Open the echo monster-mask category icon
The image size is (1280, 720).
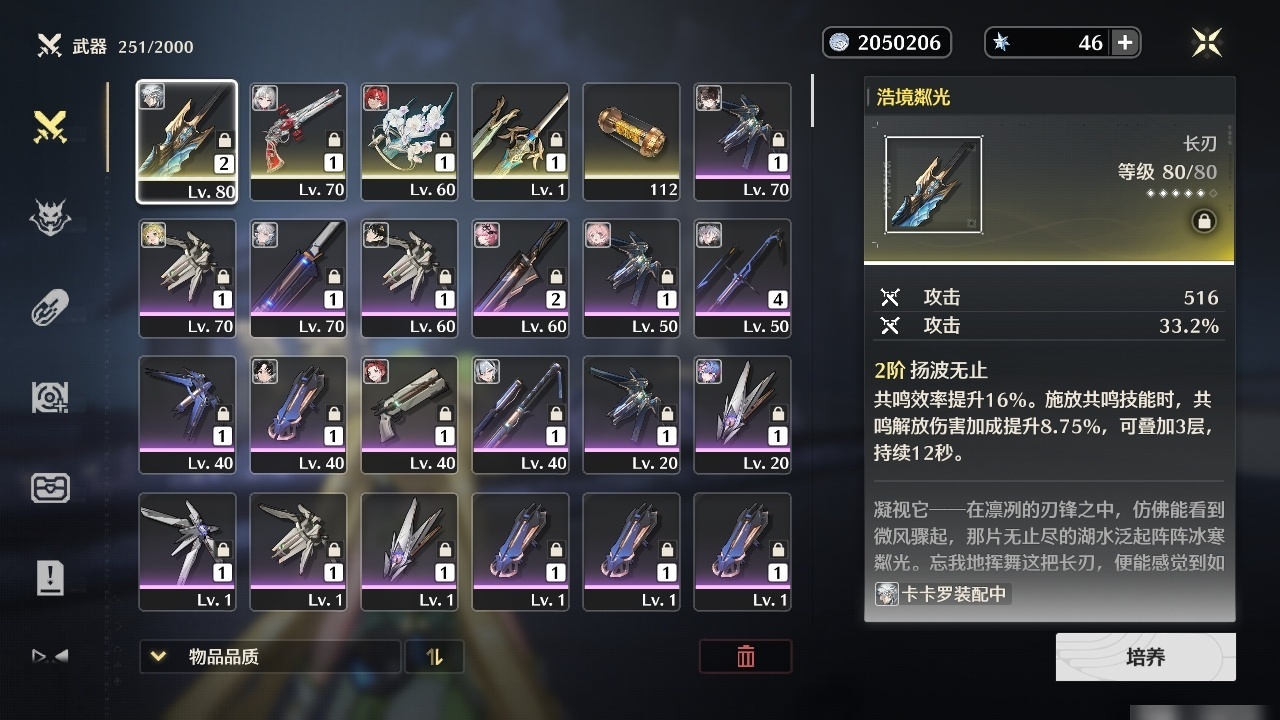pyautogui.click(x=50, y=216)
